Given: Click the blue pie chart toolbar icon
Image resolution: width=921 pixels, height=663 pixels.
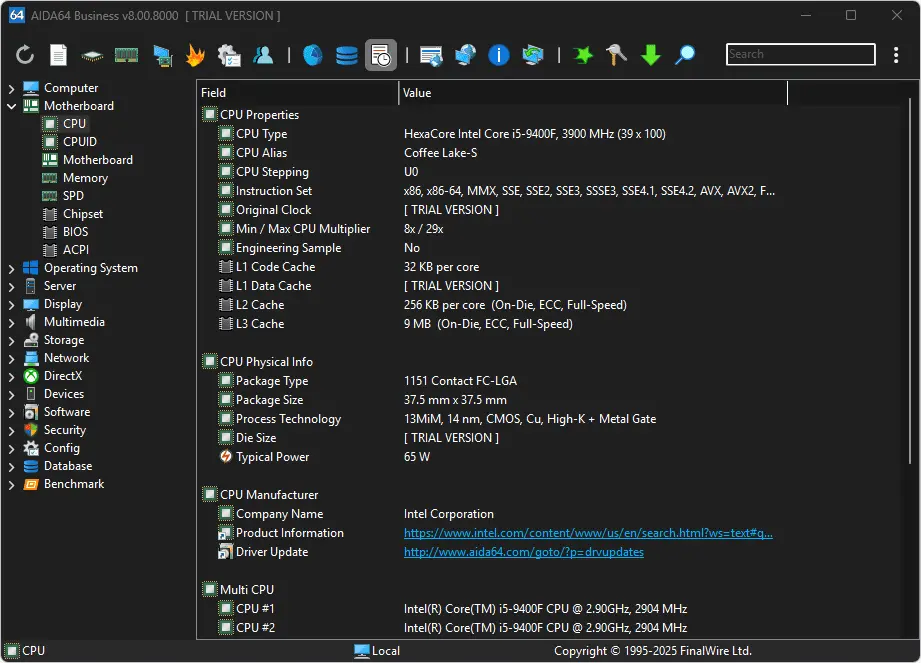Looking at the screenshot, I should point(312,55).
